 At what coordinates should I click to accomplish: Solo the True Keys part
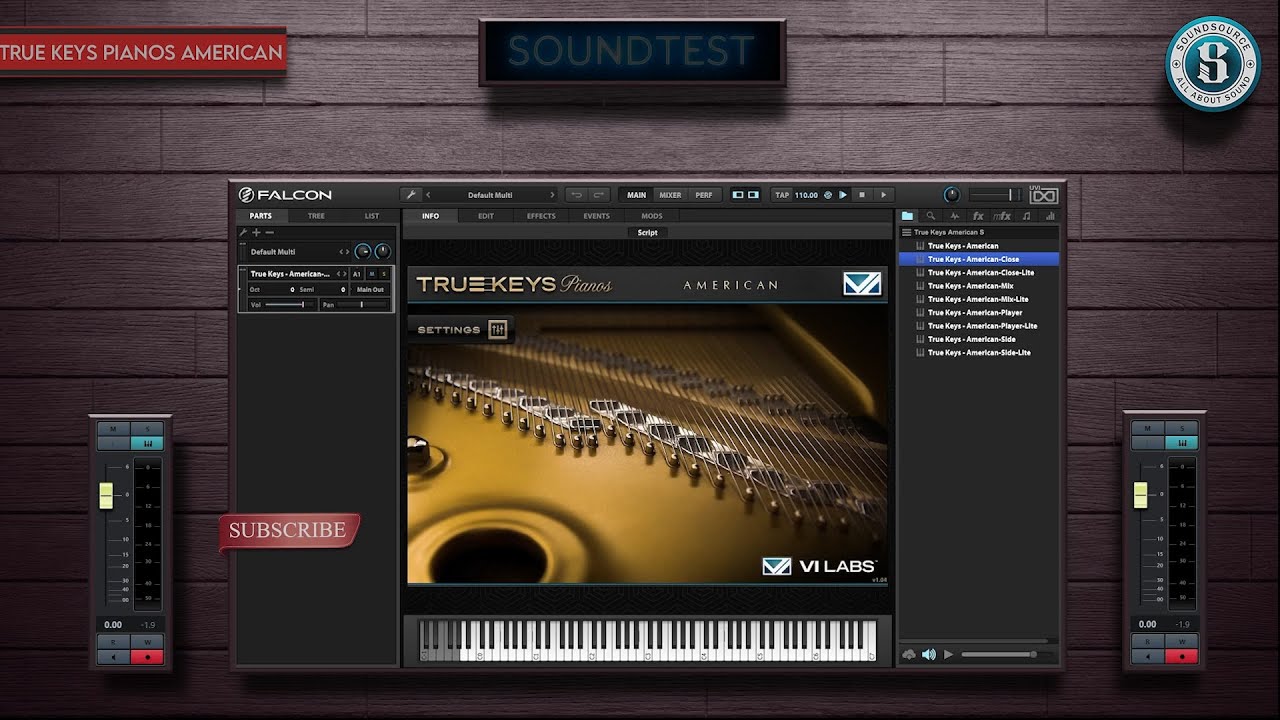[x=383, y=274]
